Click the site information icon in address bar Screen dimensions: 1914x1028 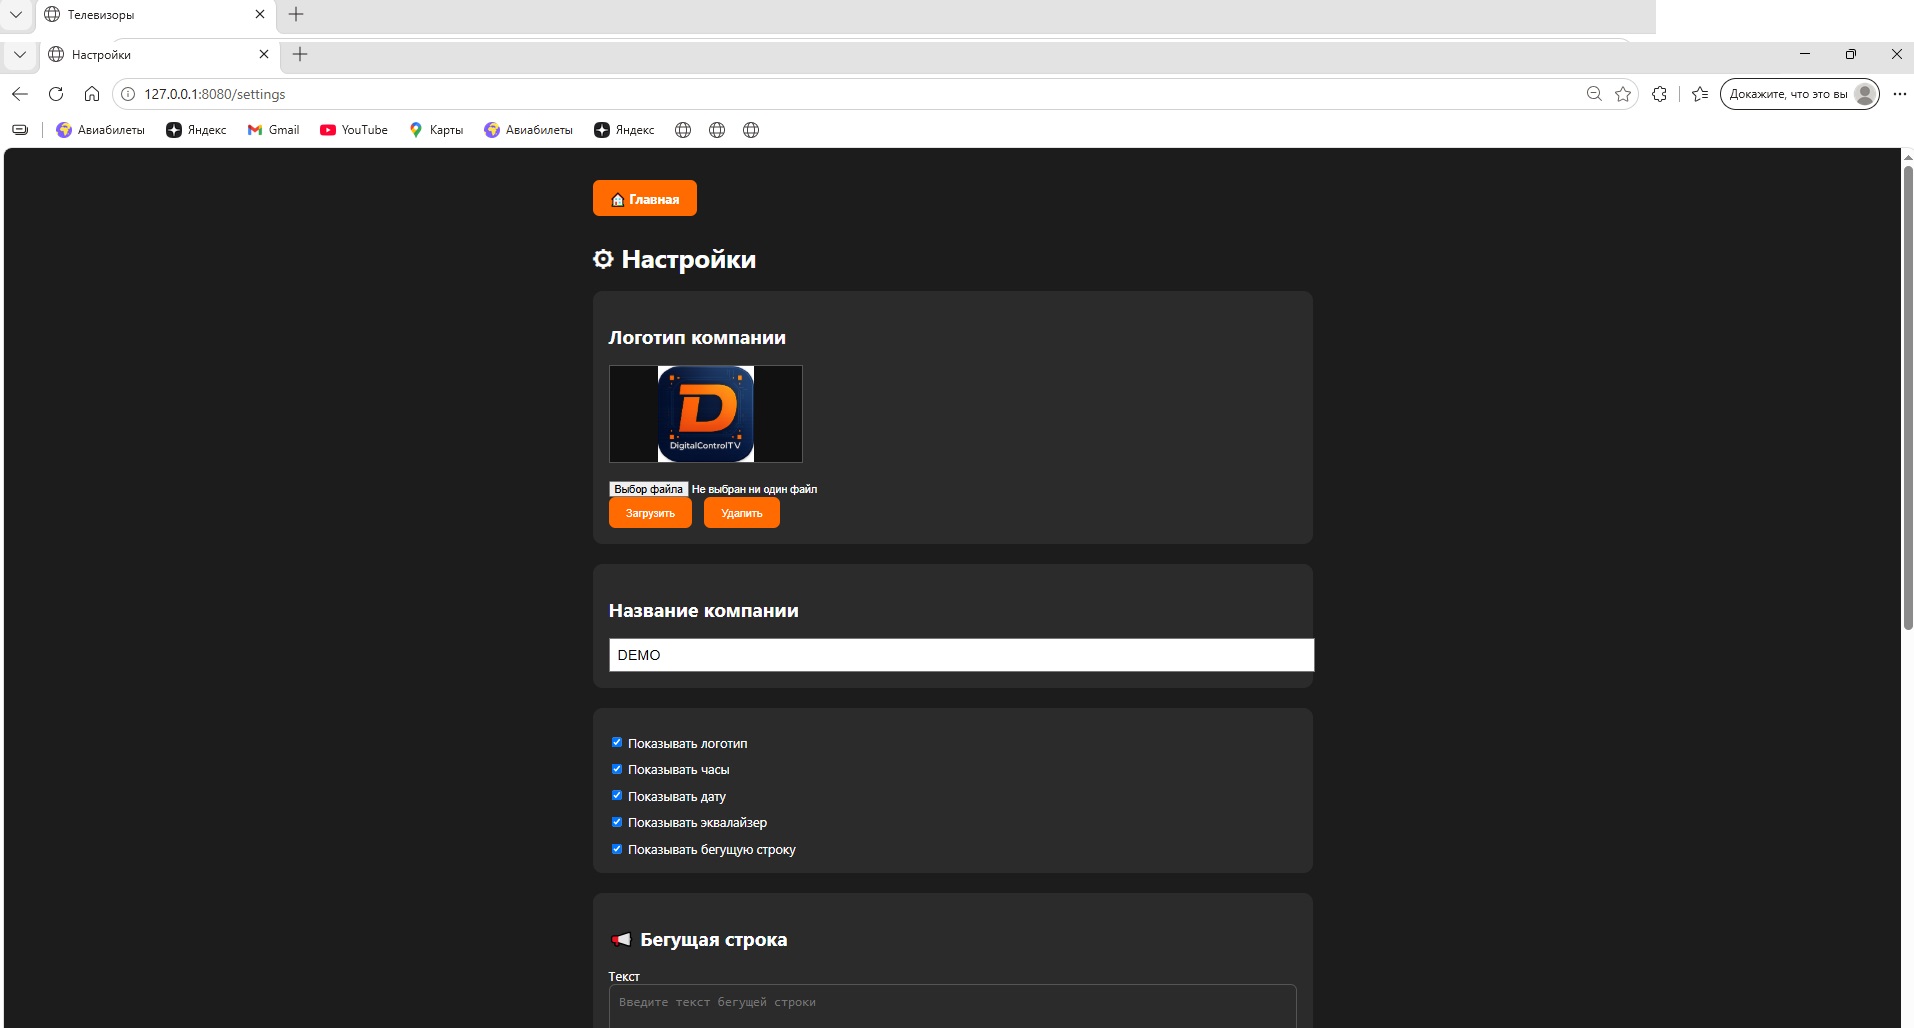click(x=128, y=94)
